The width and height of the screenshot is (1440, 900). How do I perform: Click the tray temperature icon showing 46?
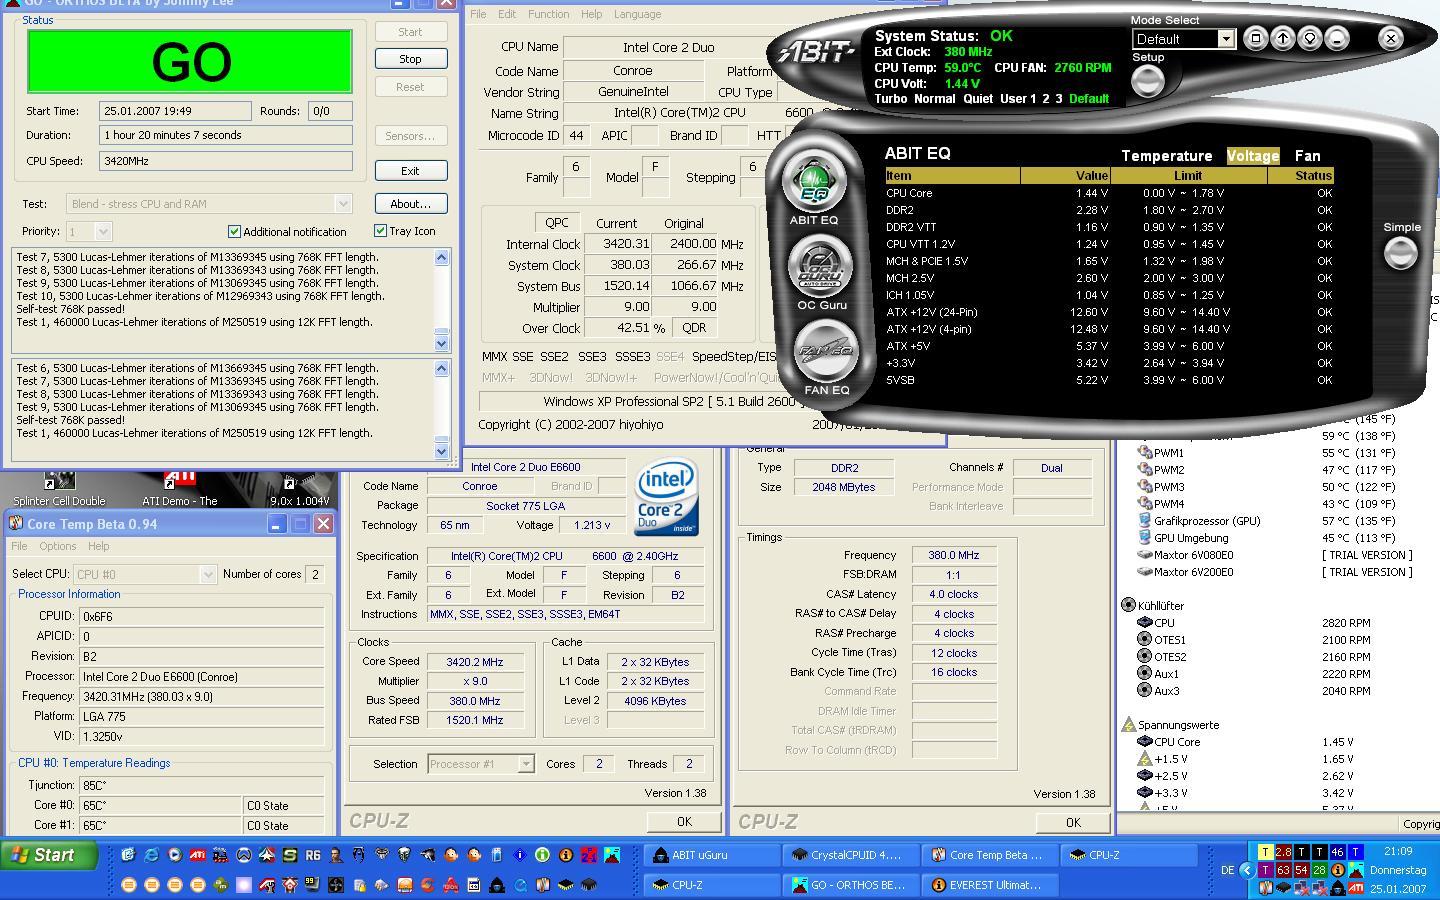pyautogui.click(x=1337, y=852)
